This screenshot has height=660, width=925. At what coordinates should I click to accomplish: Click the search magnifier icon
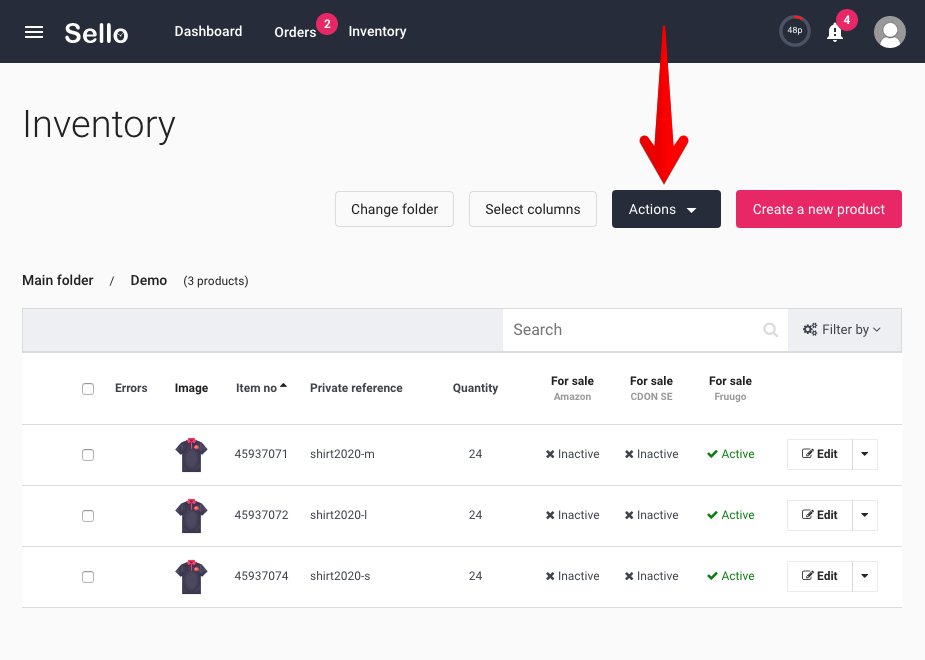pyautogui.click(x=770, y=330)
